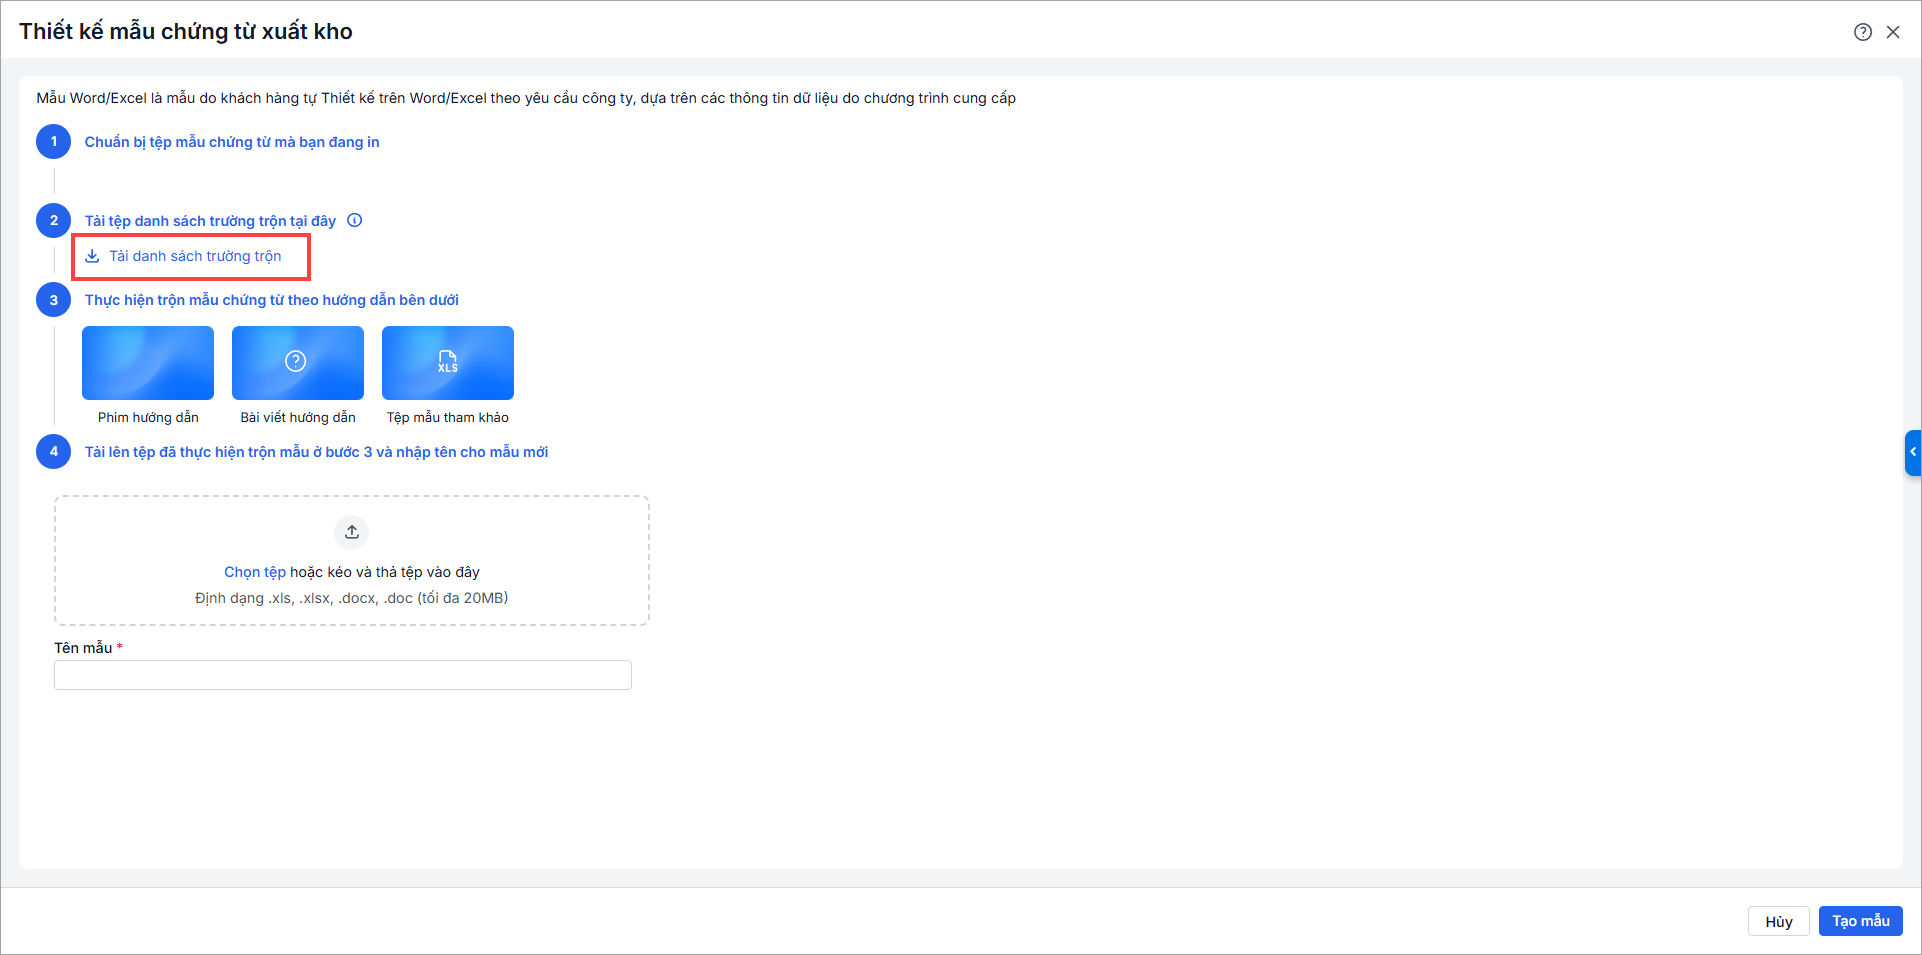Click the Bài viết hướng dẫn caption
Screen dimensions: 1922x955
[x=298, y=417]
